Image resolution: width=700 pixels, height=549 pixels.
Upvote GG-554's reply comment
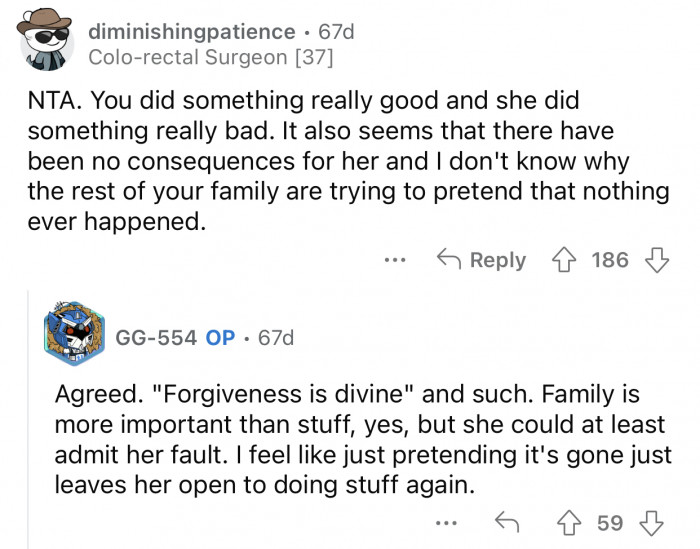(x=574, y=523)
